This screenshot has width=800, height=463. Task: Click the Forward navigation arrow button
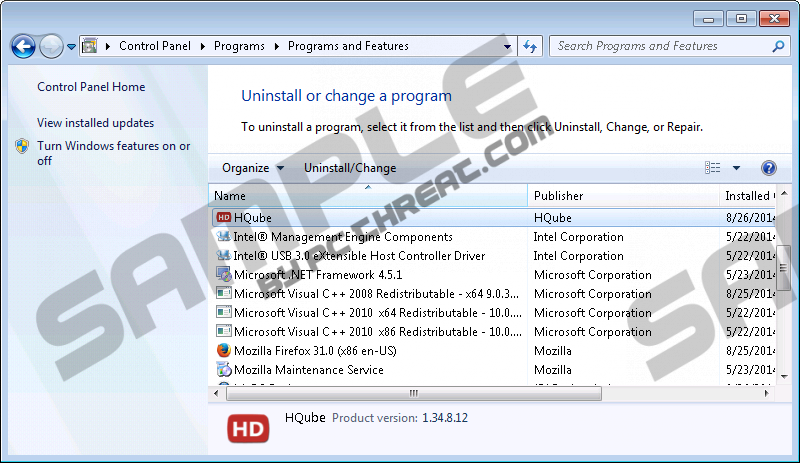pos(51,46)
